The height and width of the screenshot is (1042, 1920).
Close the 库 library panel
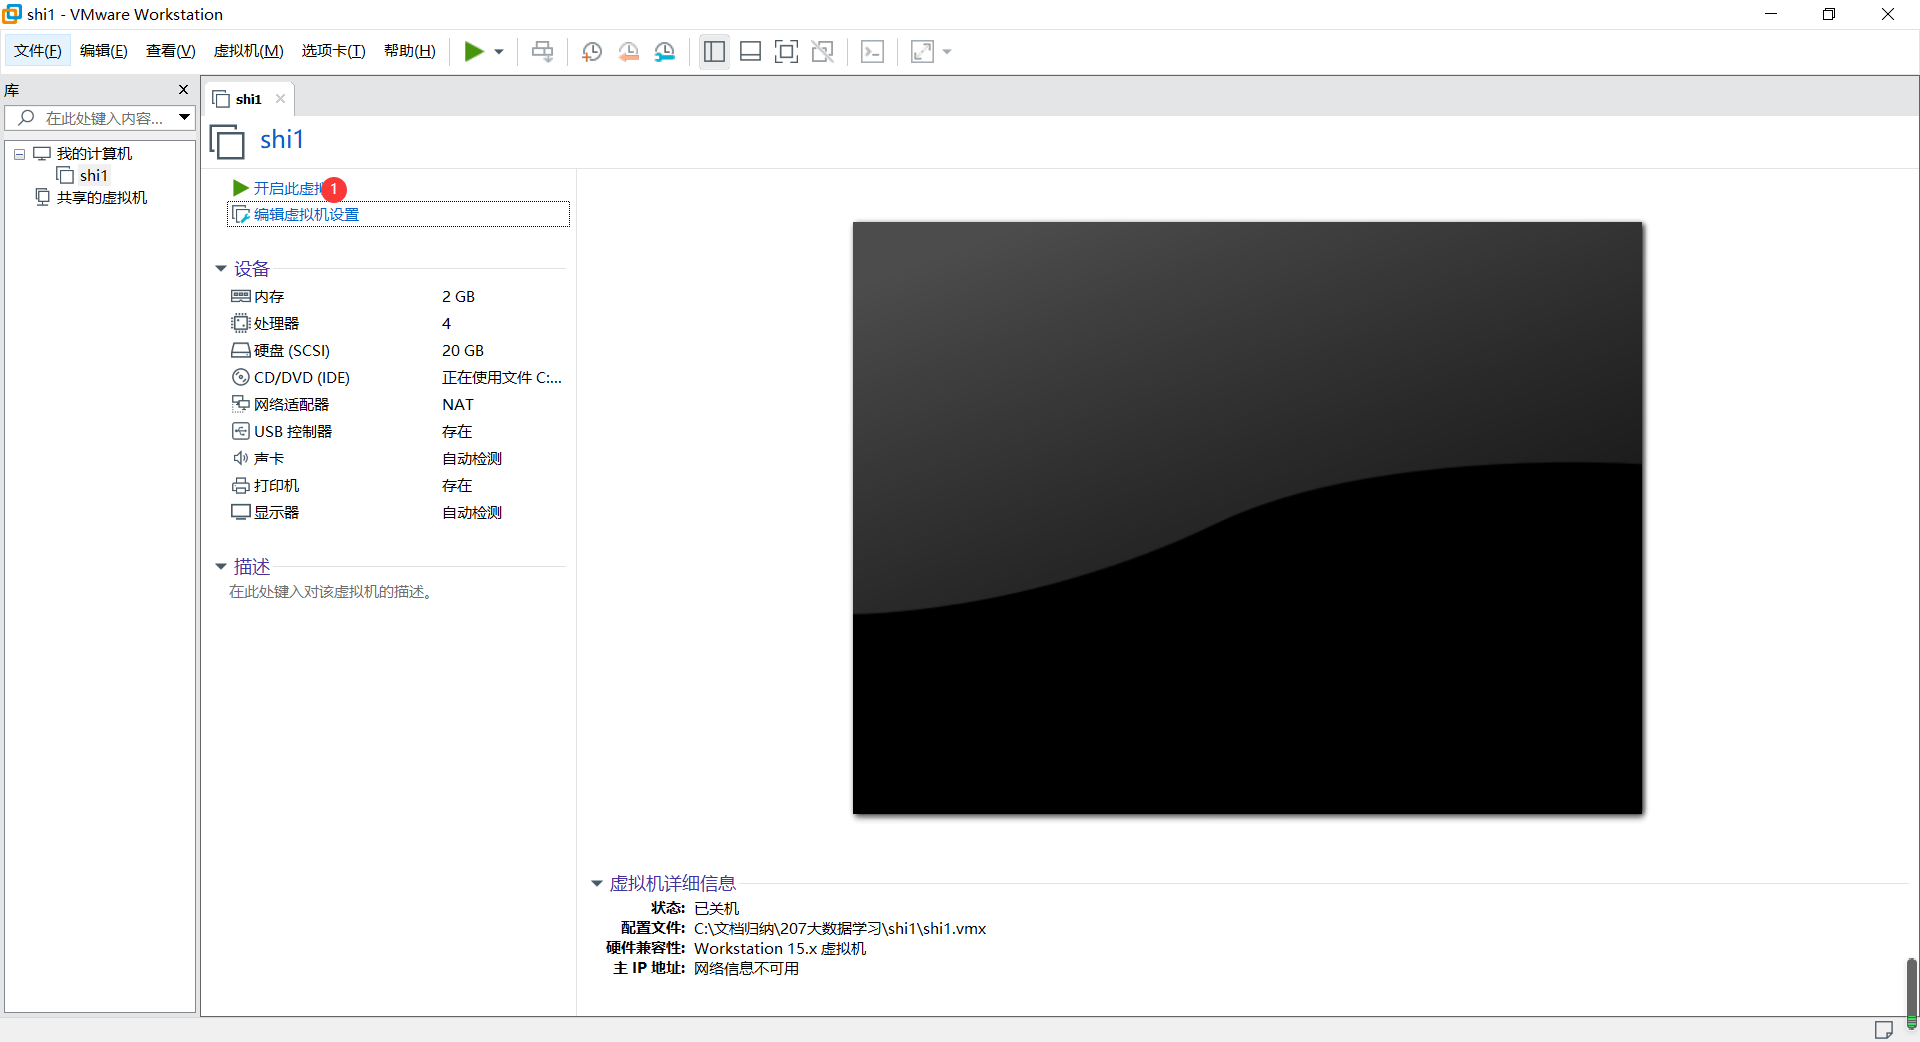(183, 90)
